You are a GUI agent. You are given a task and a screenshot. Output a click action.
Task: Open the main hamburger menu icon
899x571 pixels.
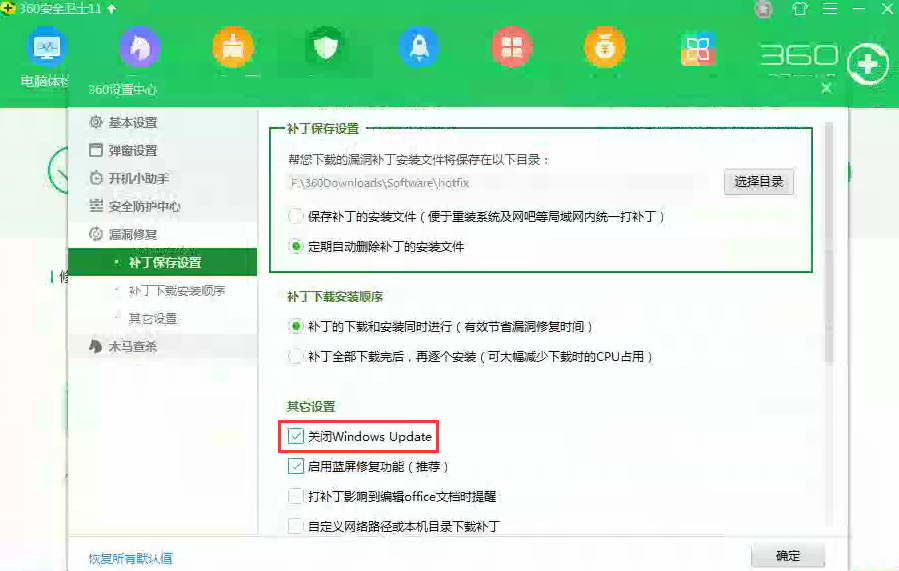(830, 9)
